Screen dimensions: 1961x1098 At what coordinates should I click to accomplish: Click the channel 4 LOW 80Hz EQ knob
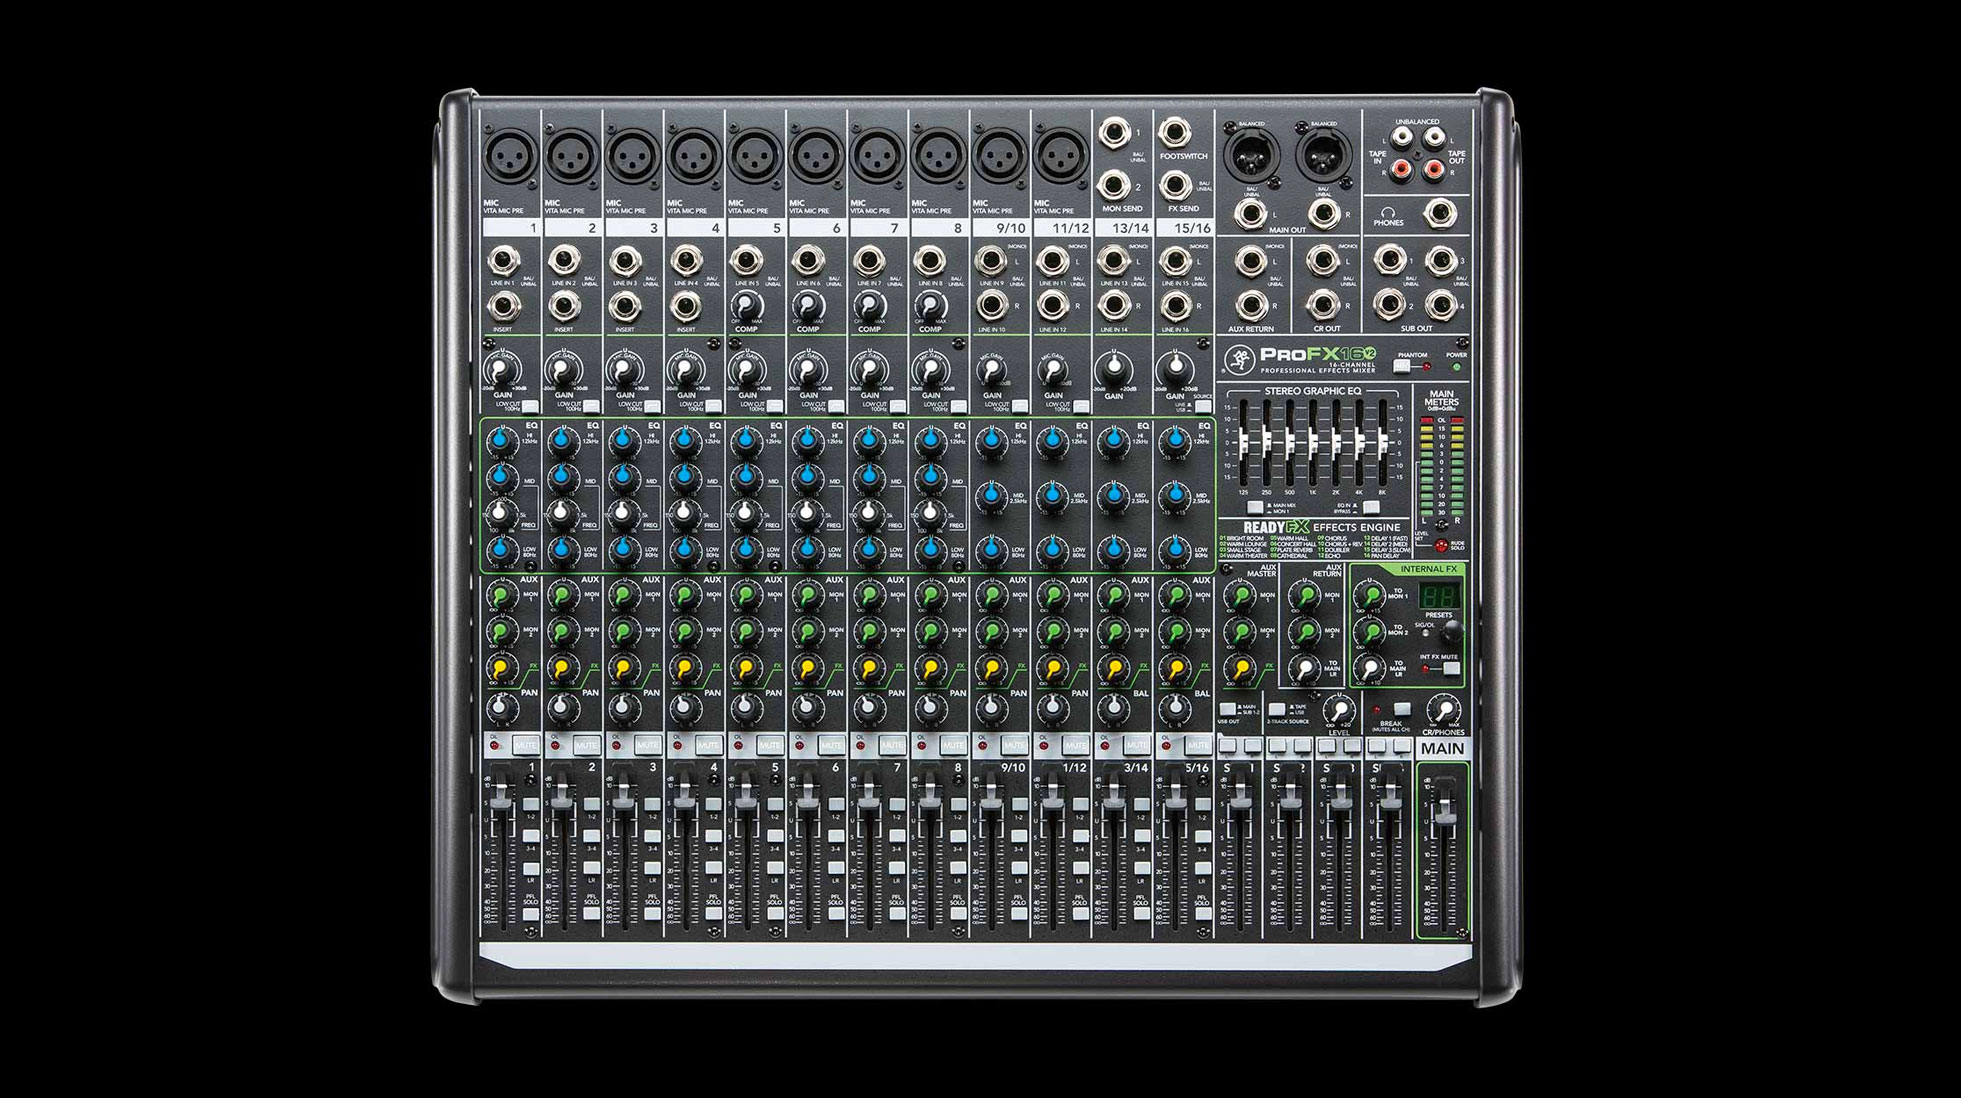(x=685, y=549)
